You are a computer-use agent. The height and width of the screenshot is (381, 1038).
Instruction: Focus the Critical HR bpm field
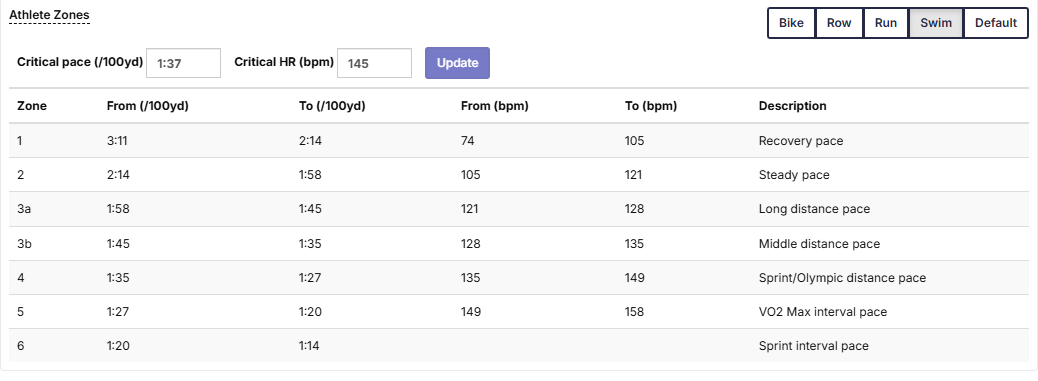click(375, 63)
